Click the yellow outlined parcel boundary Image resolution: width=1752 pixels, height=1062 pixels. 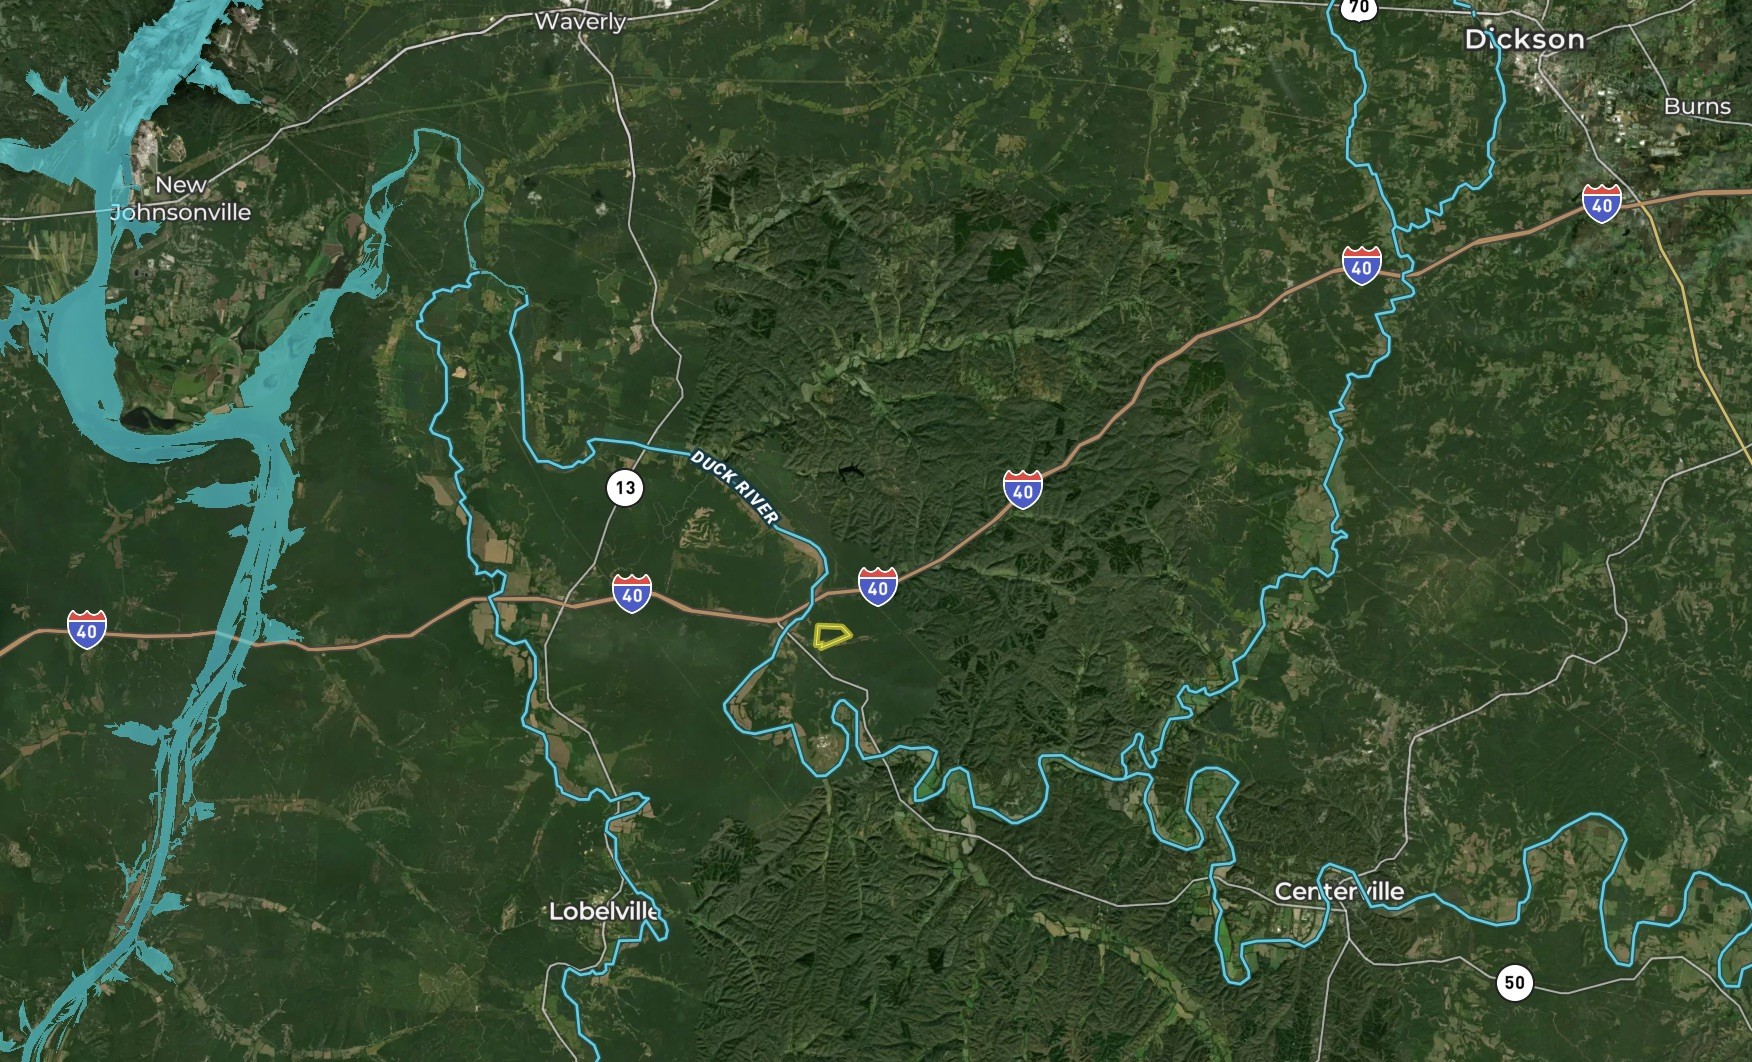[832, 636]
